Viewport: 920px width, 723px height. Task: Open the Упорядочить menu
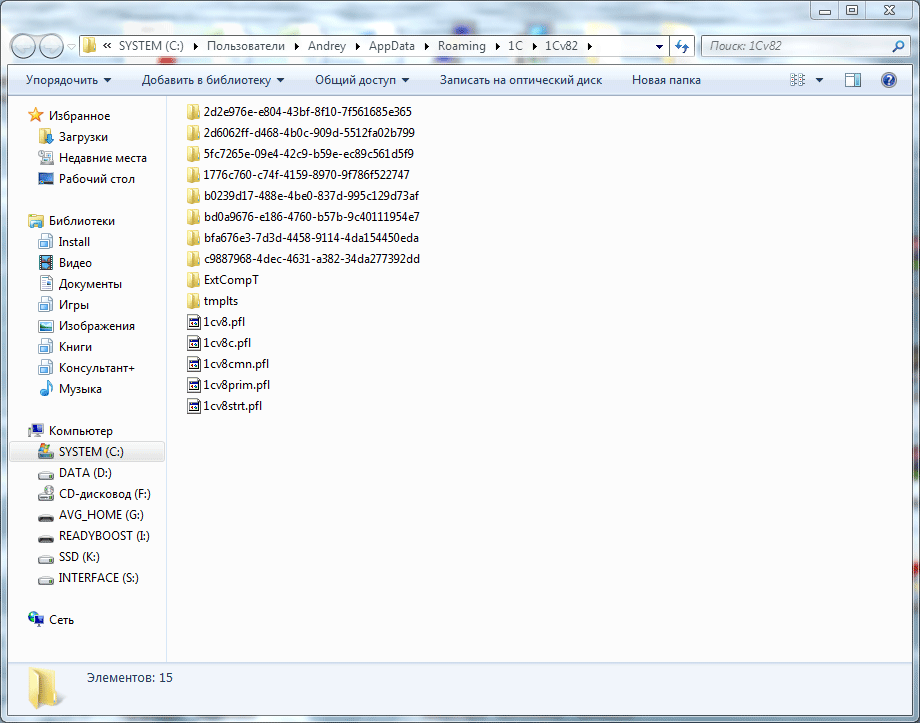point(68,80)
